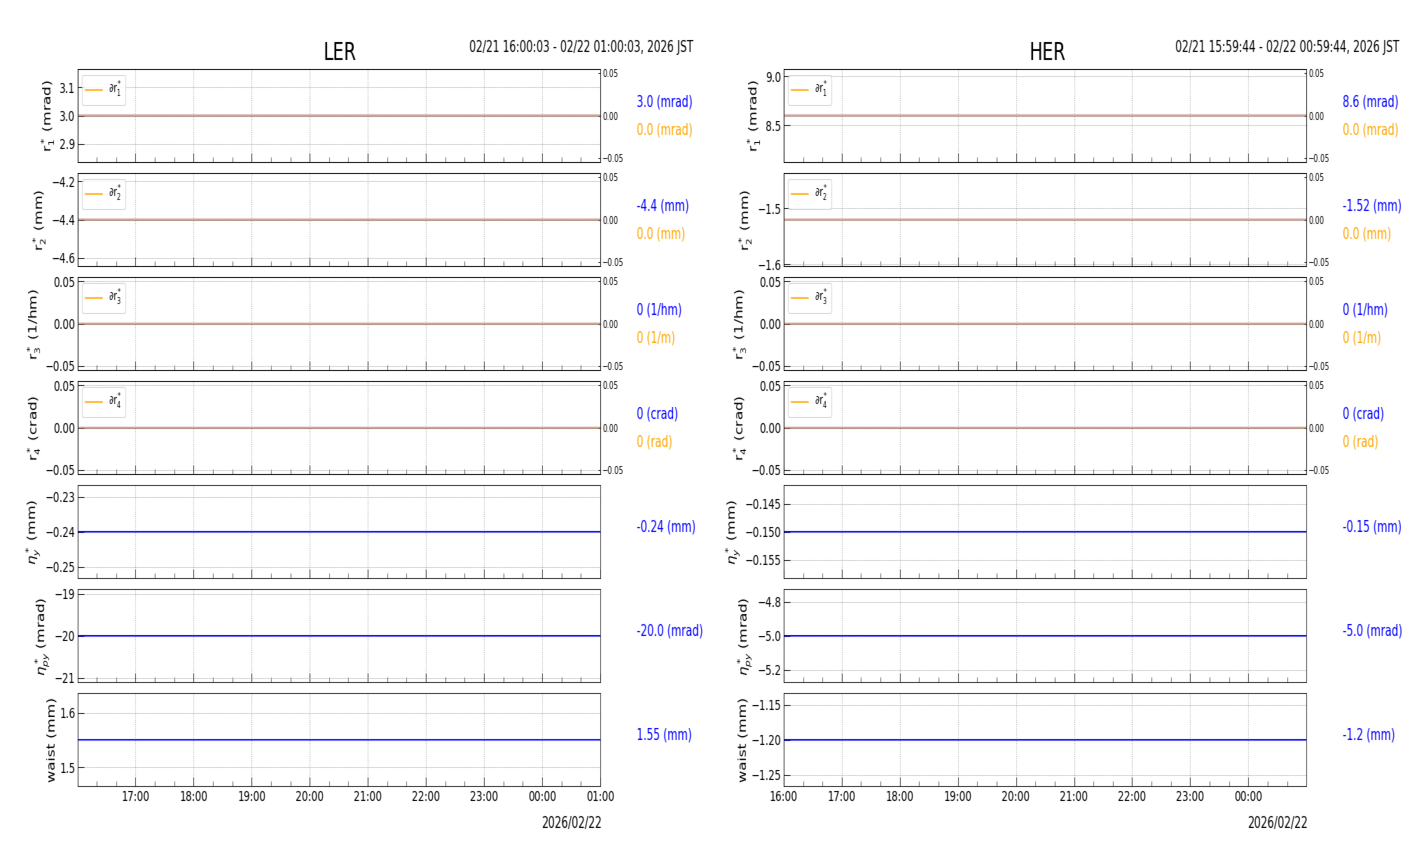
Task: Click the LER ηpy* (mrad) y-axis label
Action: 41,636
